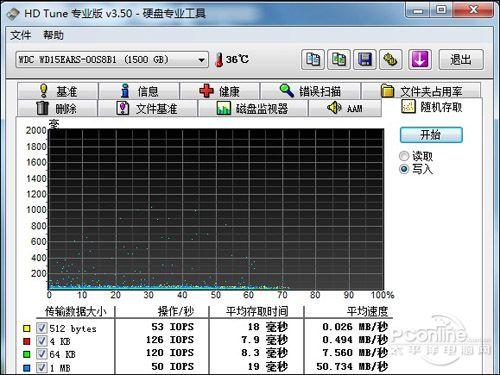
Task: Click the speaker icon of AAM tab
Action: tap(334, 108)
